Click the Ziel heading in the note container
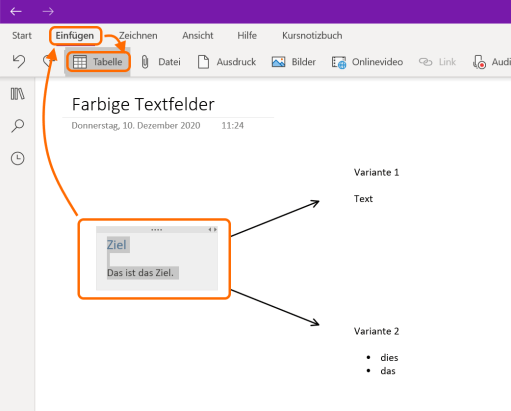This screenshot has width=511, height=411. 117,245
